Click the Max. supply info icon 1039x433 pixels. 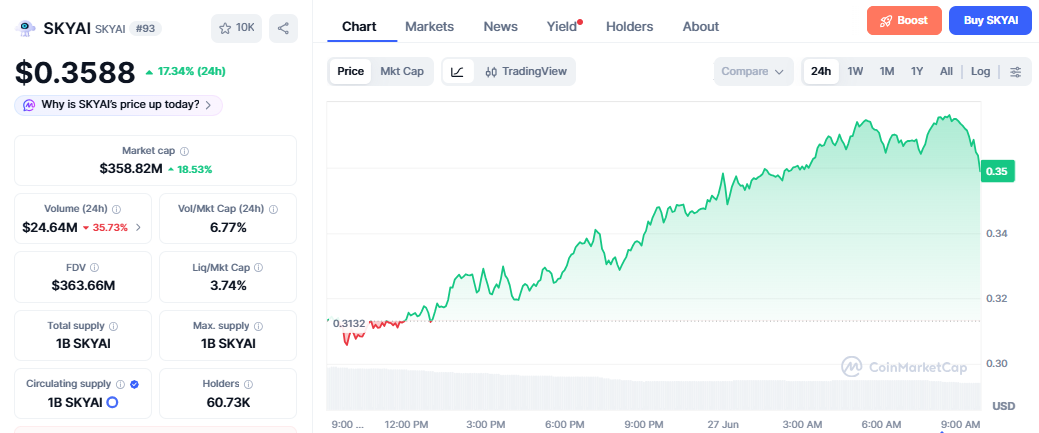(258, 326)
